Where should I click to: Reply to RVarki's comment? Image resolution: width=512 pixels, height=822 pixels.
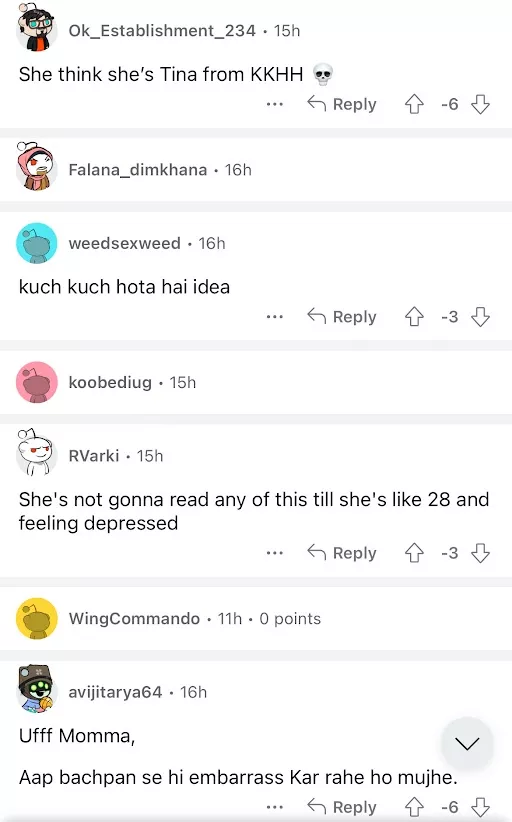pyautogui.click(x=342, y=553)
